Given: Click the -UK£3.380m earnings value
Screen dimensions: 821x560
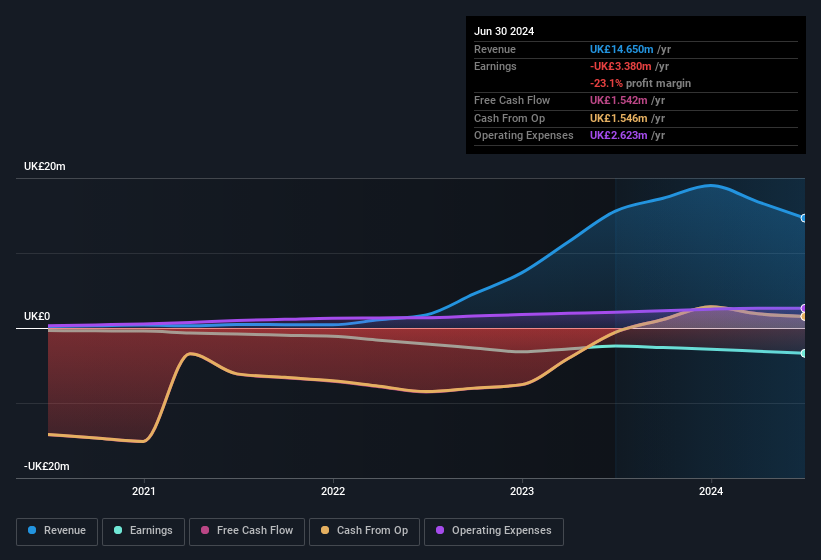Looking at the screenshot, I should point(620,66).
